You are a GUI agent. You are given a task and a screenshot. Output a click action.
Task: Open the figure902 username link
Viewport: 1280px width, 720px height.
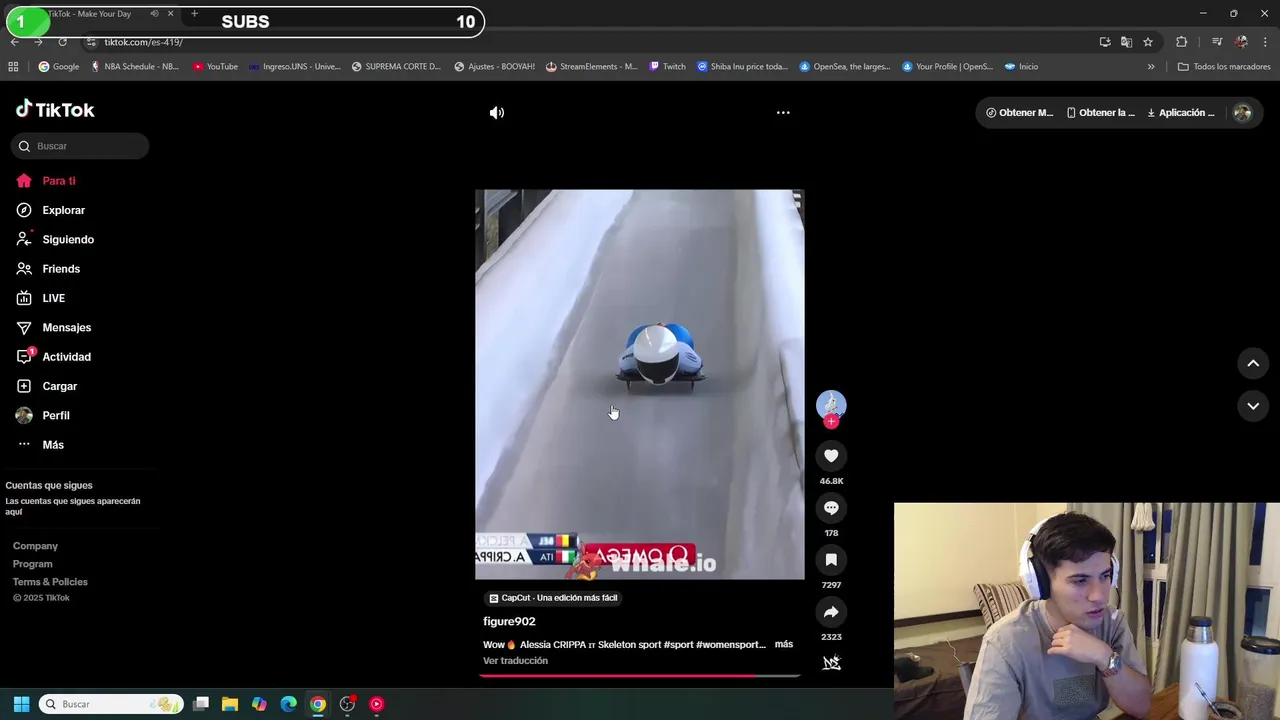click(509, 622)
